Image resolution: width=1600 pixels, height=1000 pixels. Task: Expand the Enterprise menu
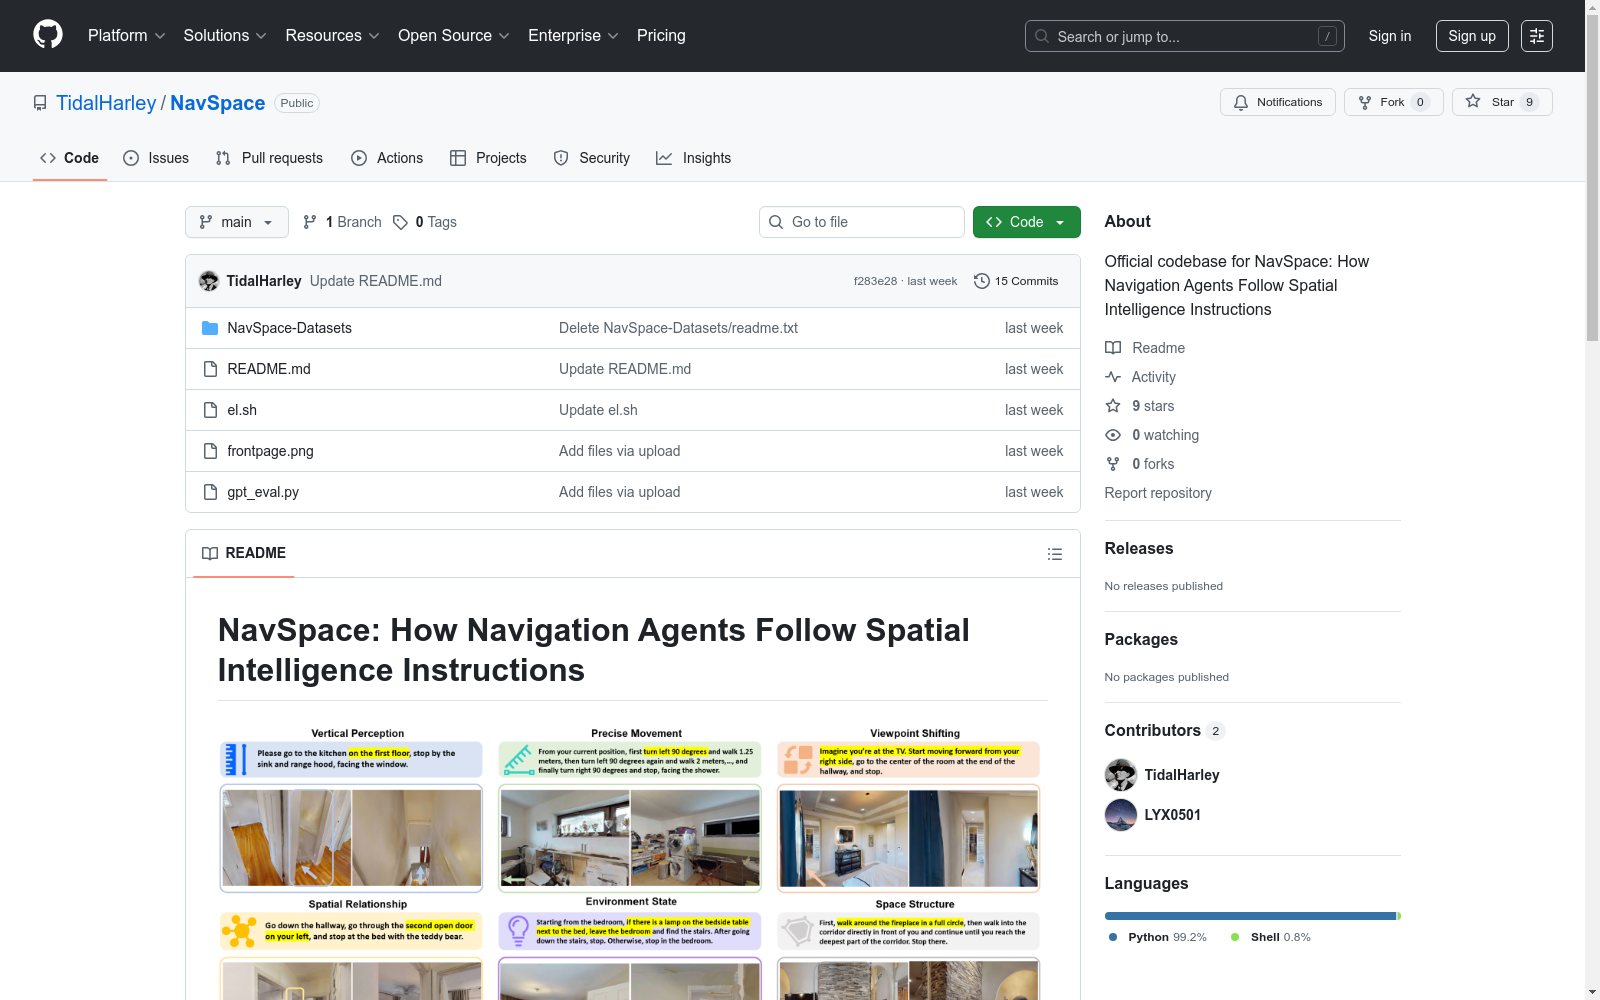click(x=574, y=36)
